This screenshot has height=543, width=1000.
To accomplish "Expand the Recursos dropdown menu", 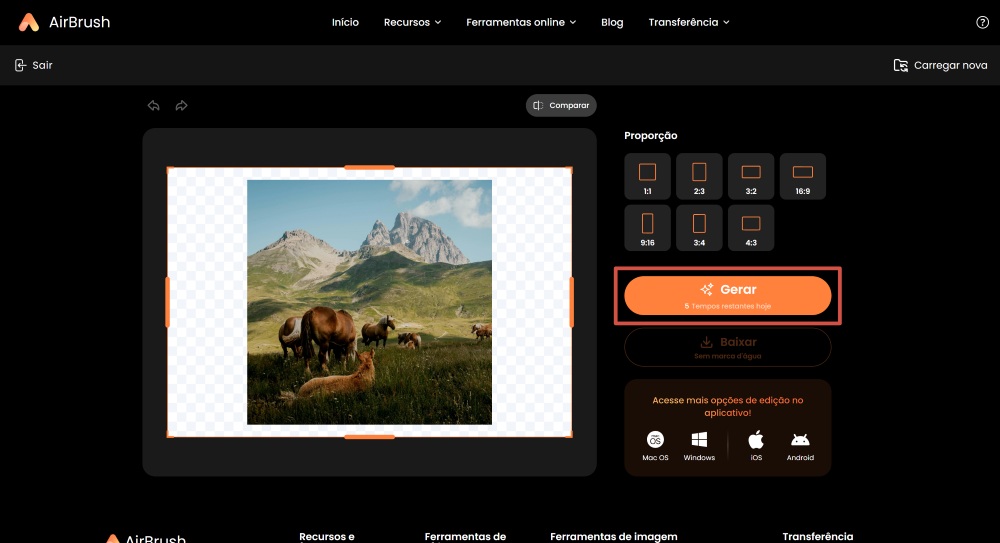I will point(412,22).
